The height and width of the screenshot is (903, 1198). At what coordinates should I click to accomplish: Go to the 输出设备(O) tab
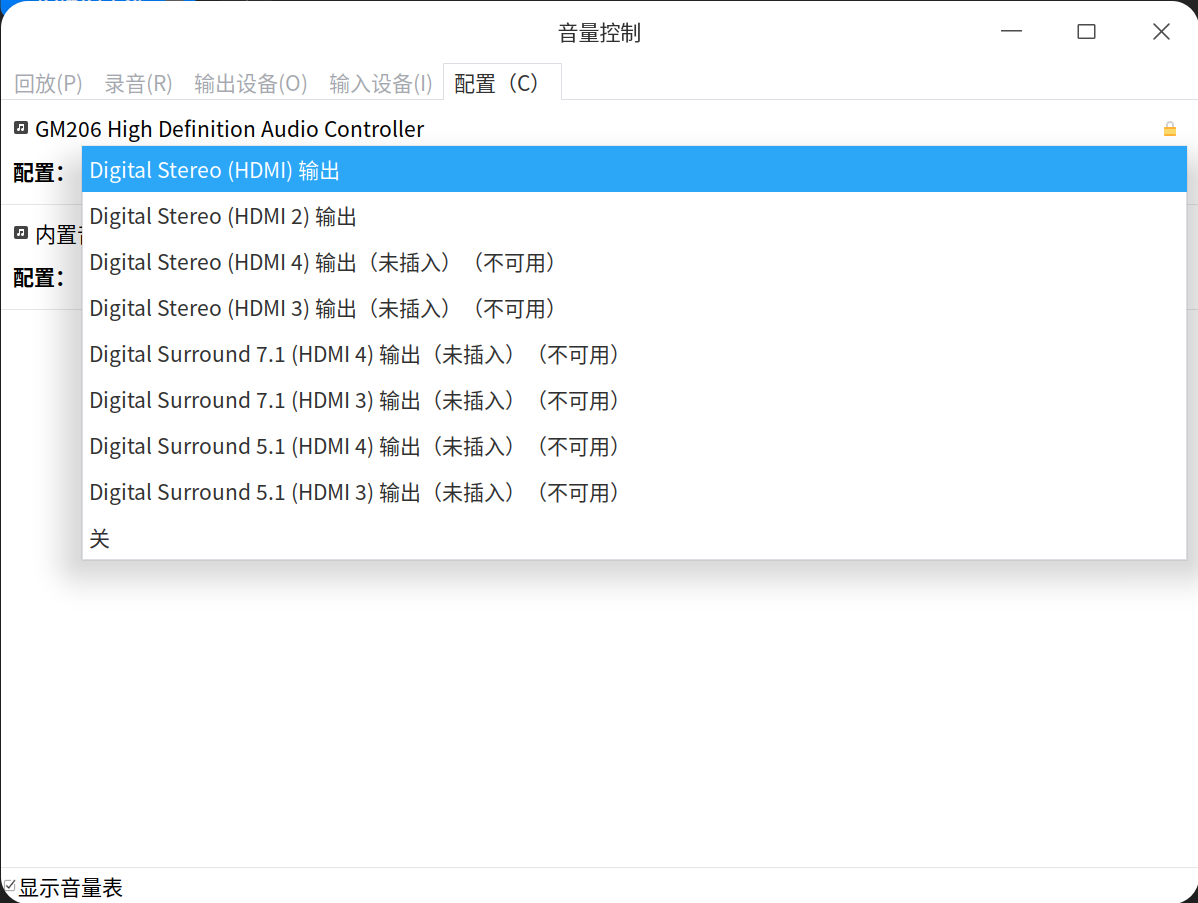pyautogui.click(x=251, y=83)
